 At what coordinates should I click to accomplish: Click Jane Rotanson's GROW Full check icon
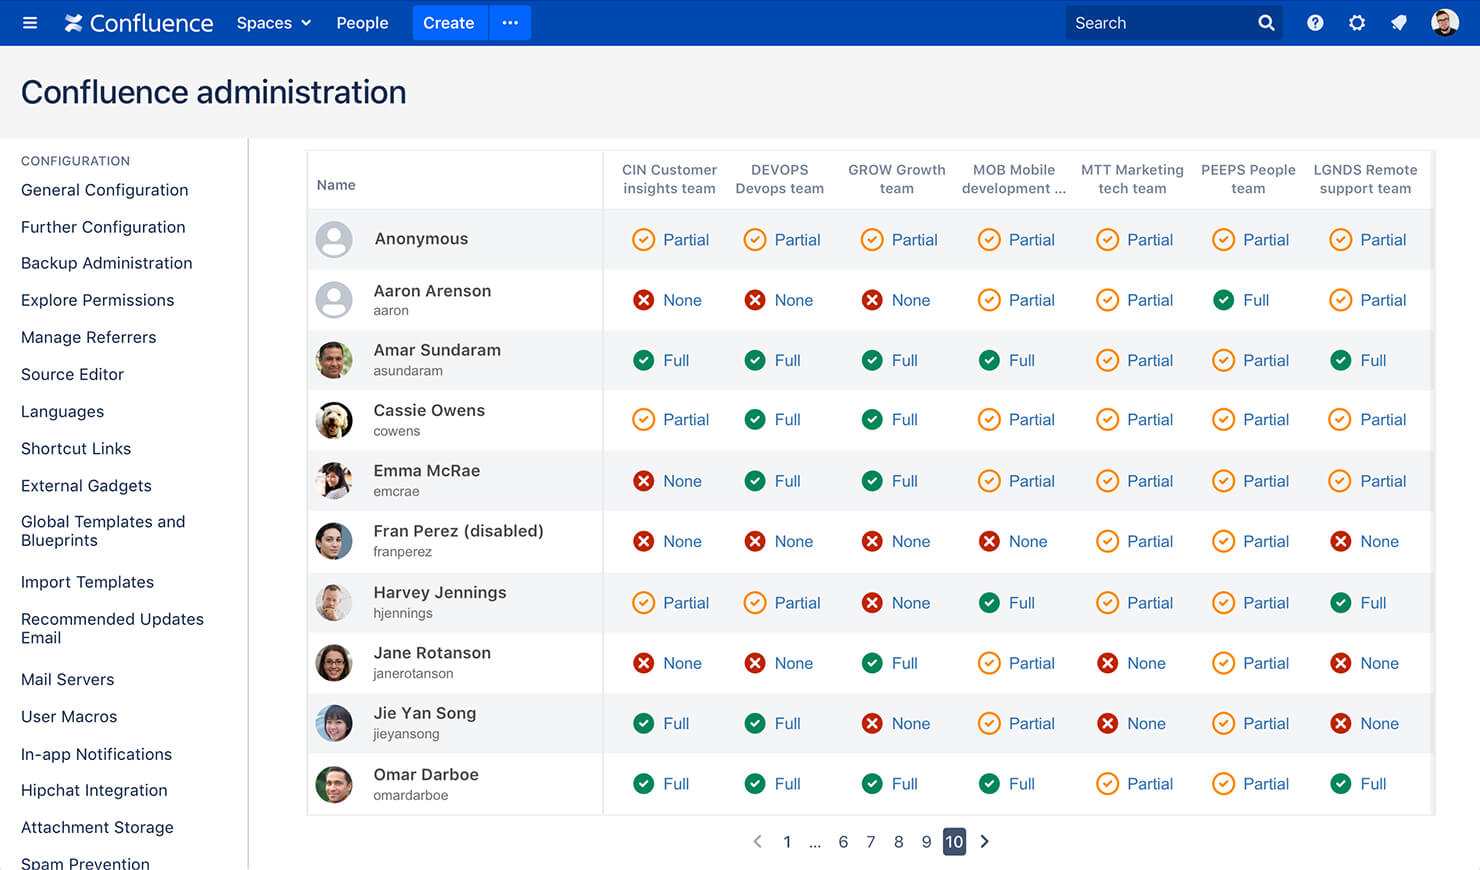pos(872,663)
